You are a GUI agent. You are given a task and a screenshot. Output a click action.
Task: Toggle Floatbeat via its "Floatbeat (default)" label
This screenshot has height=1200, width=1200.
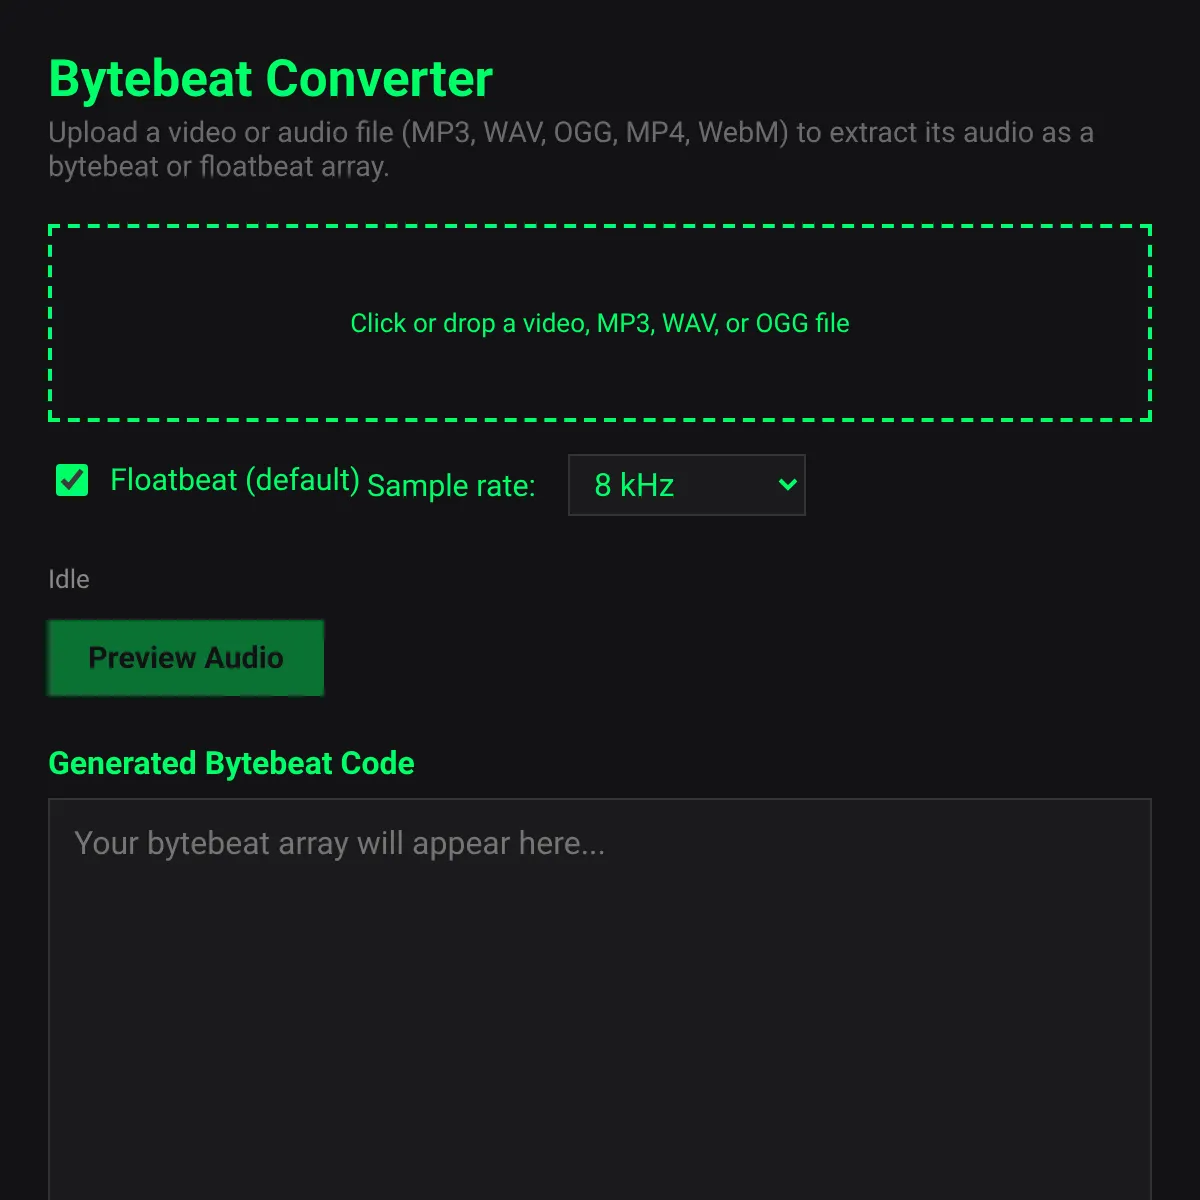pyautogui.click(x=234, y=480)
